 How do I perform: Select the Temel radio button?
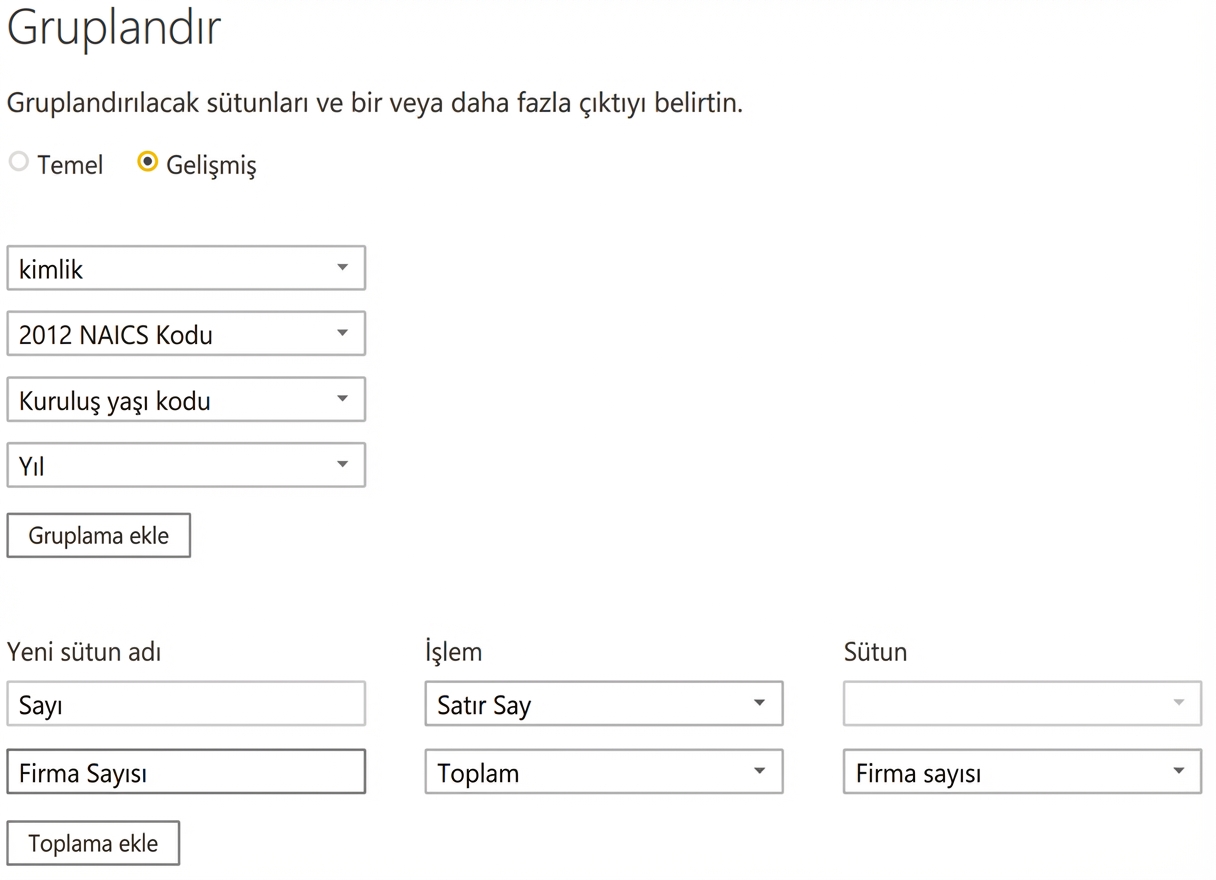[x=18, y=162]
